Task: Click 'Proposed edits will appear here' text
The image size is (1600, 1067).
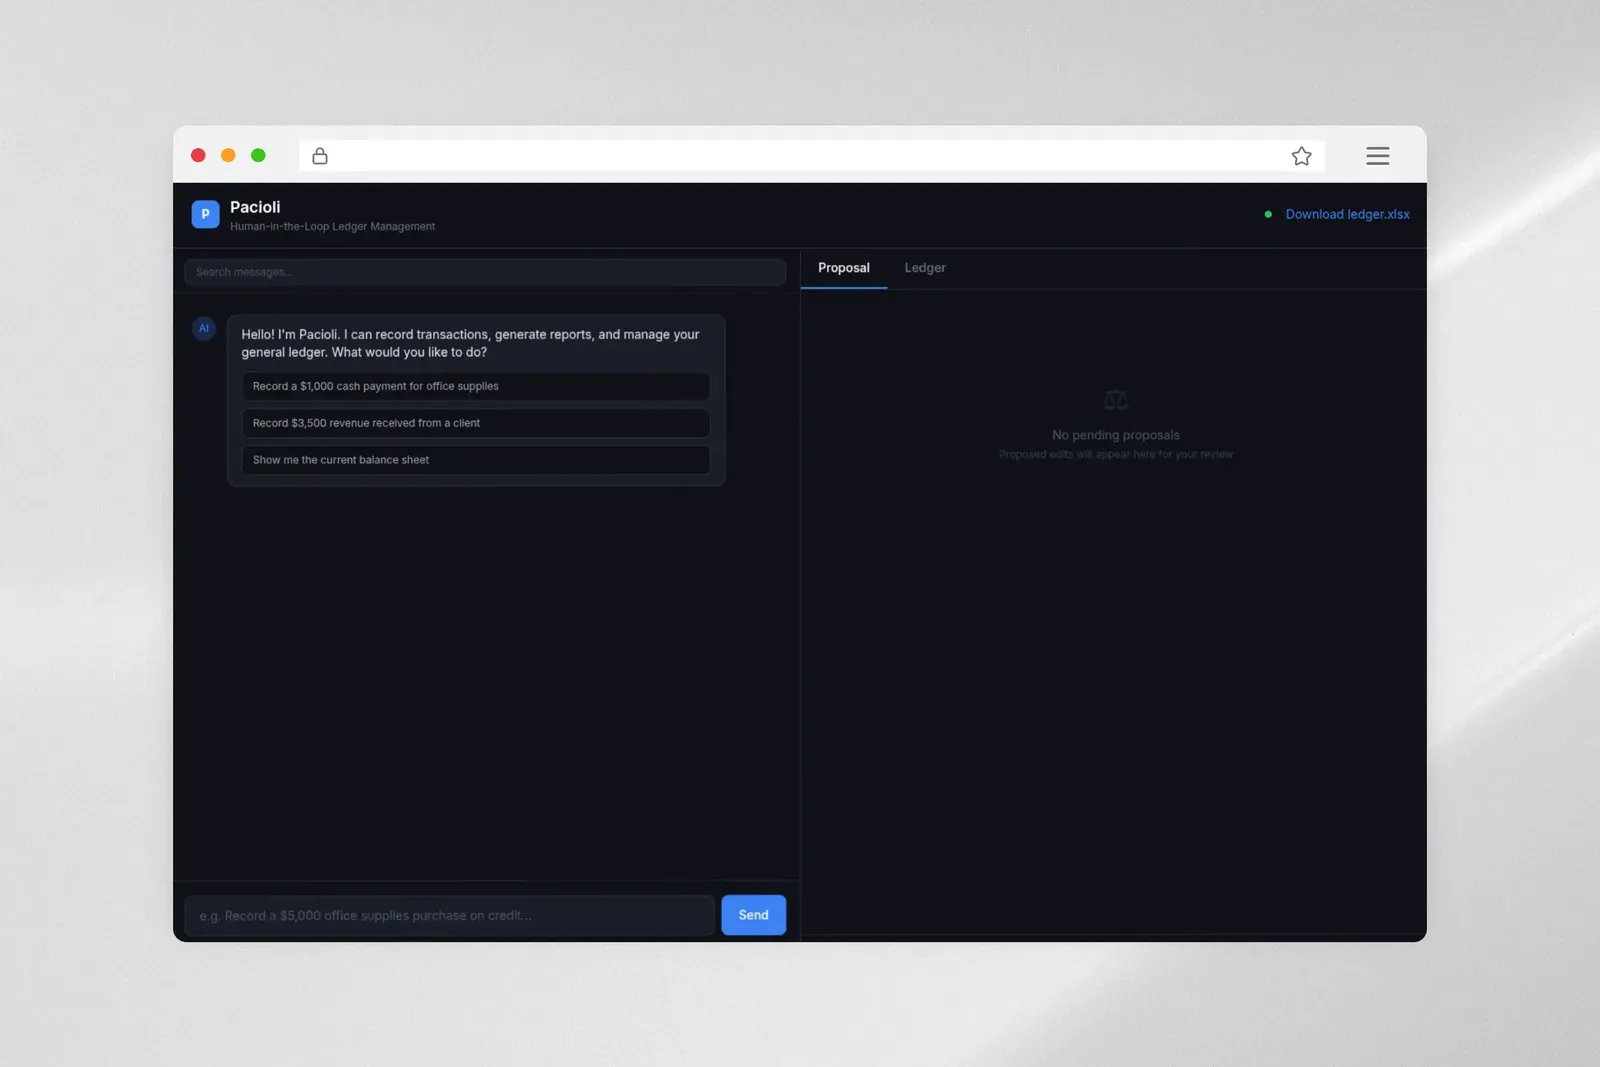Action: [1116, 454]
